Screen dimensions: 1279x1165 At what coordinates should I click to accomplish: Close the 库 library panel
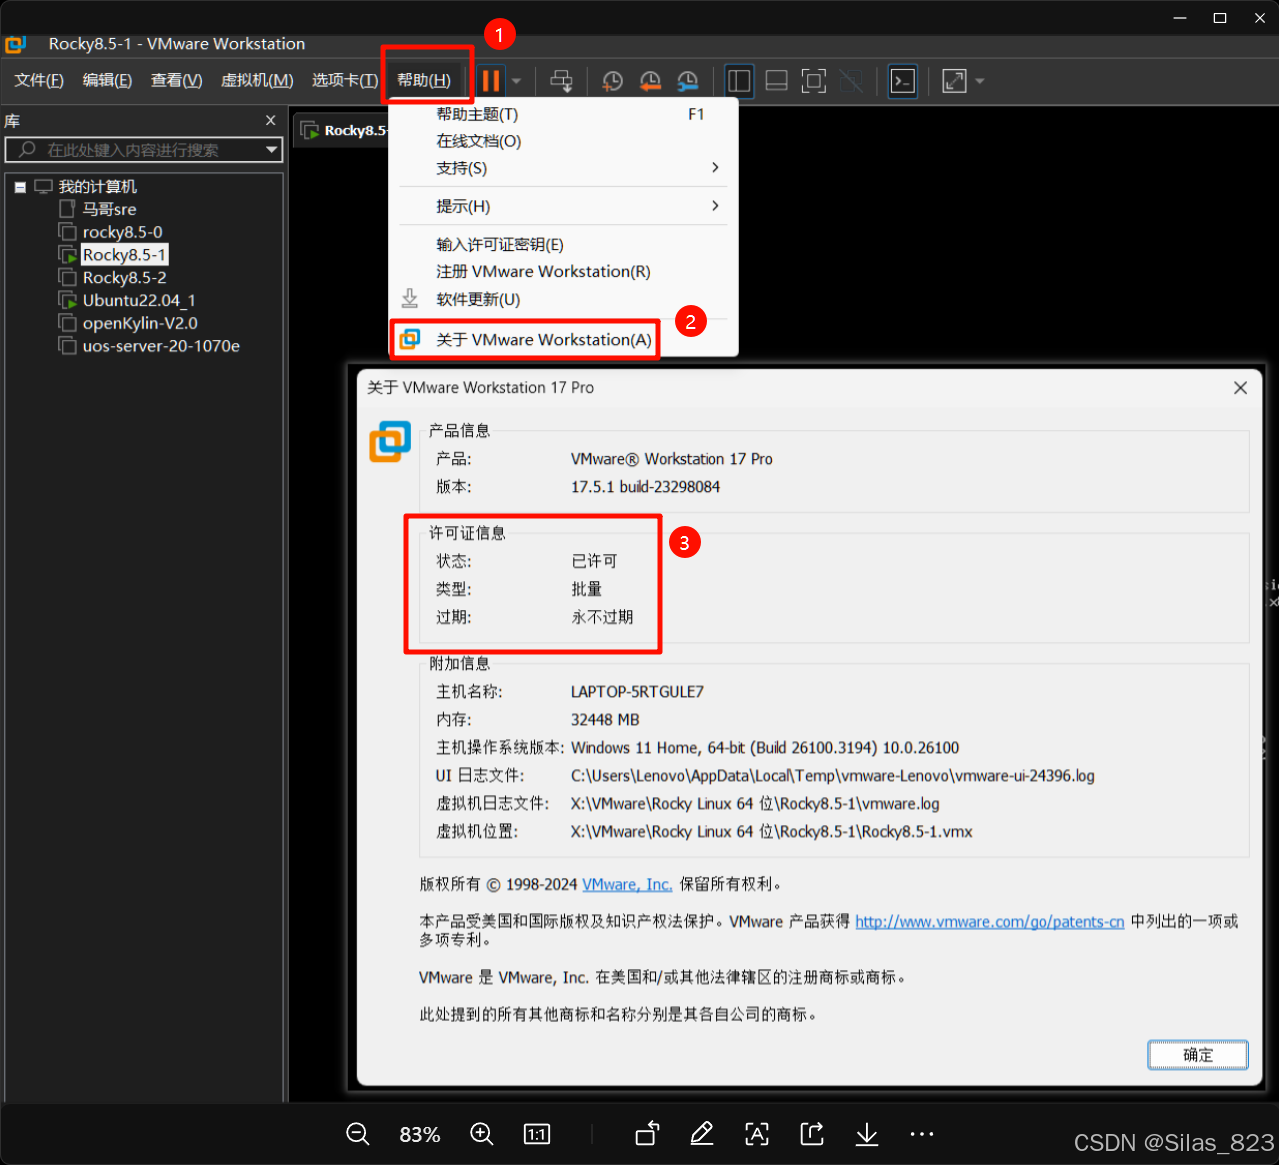point(270,120)
